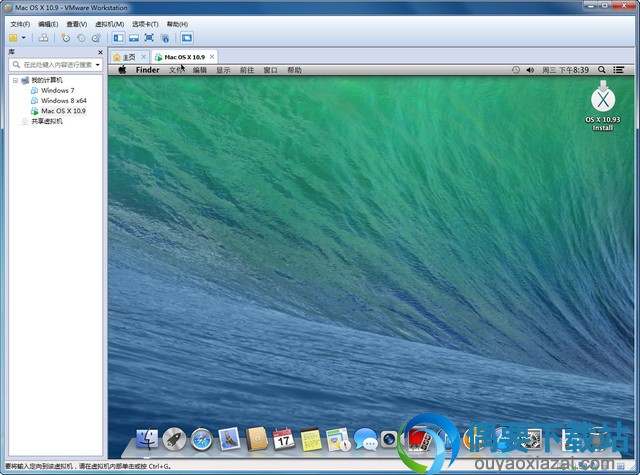Viewport: 640px width, 475px height.
Task: Open Spotlight search magnifier icon
Action: (x=602, y=70)
